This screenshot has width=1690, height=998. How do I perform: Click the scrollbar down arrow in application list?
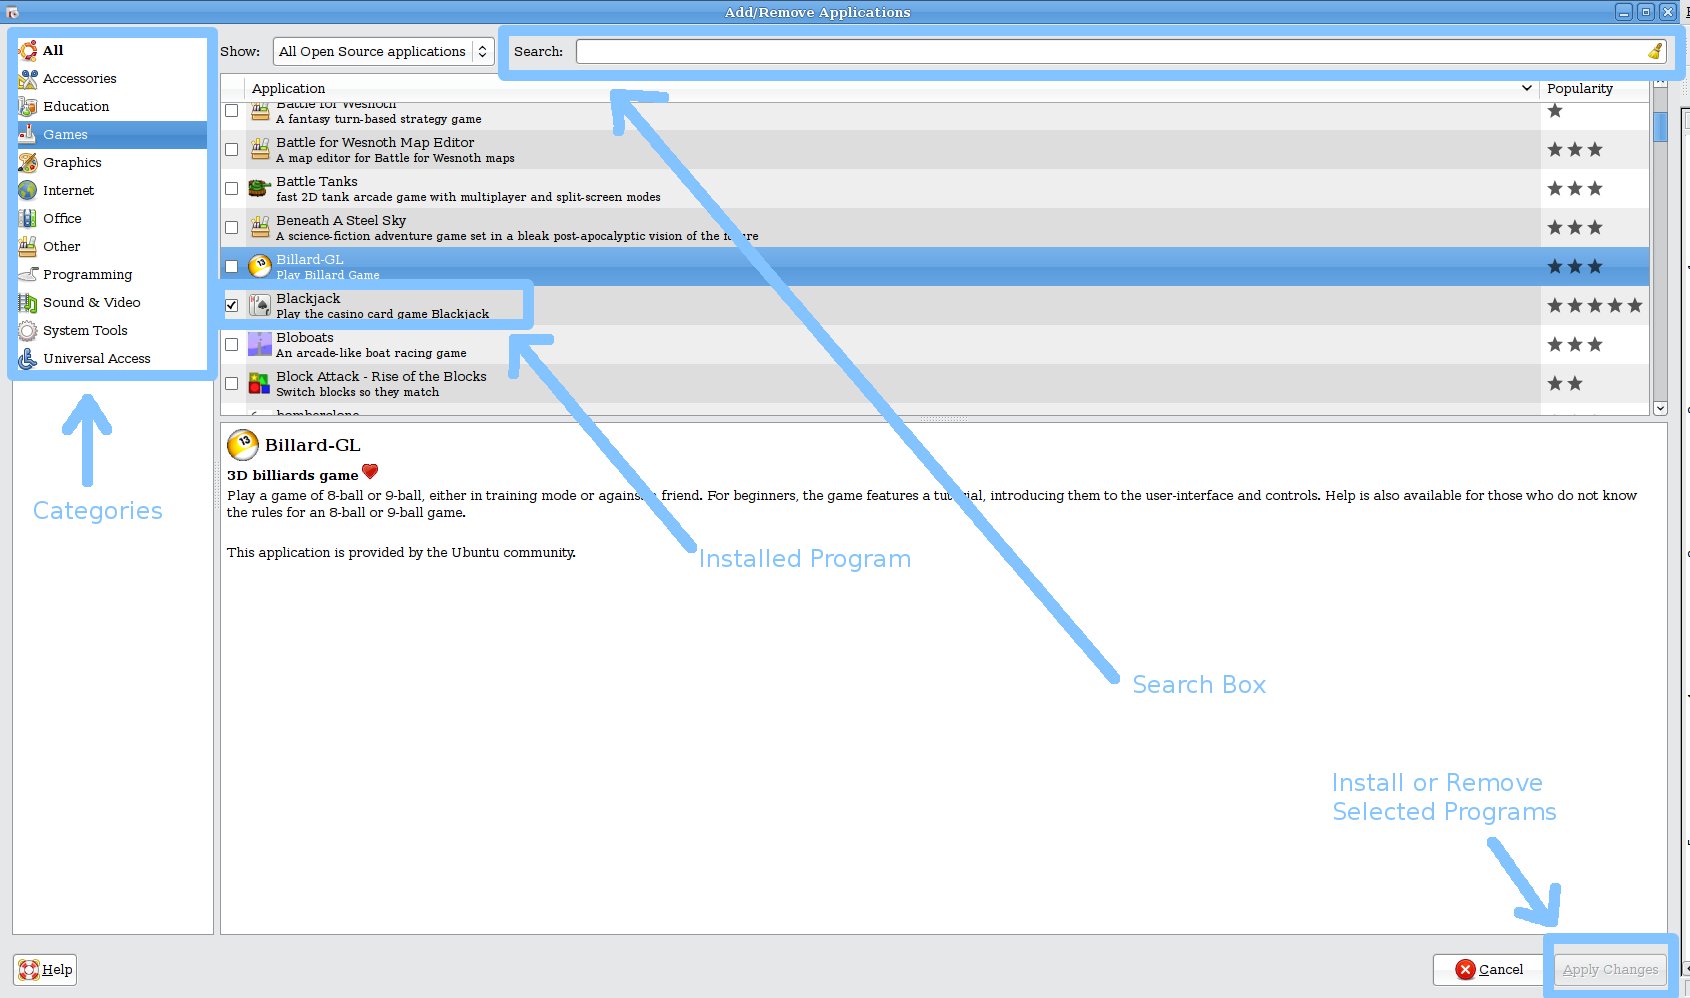[1660, 408]
